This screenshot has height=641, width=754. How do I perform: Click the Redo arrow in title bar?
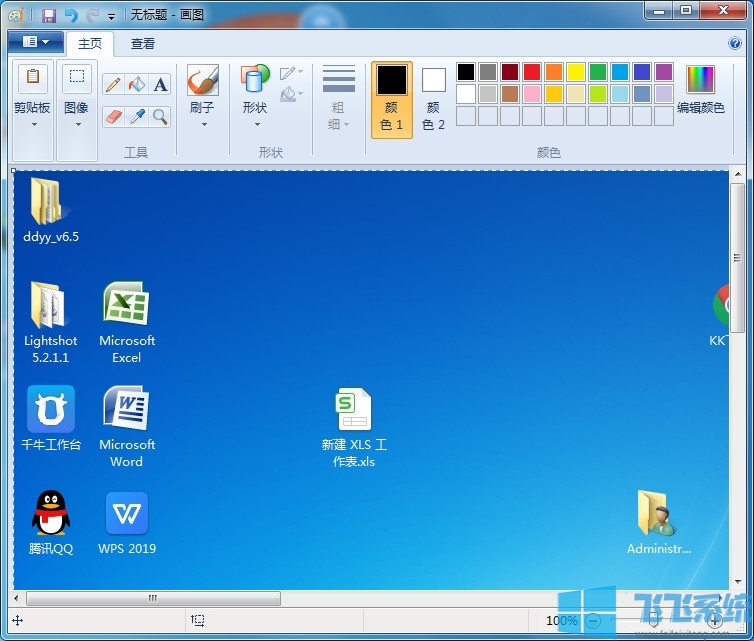[x=92, y=16]
